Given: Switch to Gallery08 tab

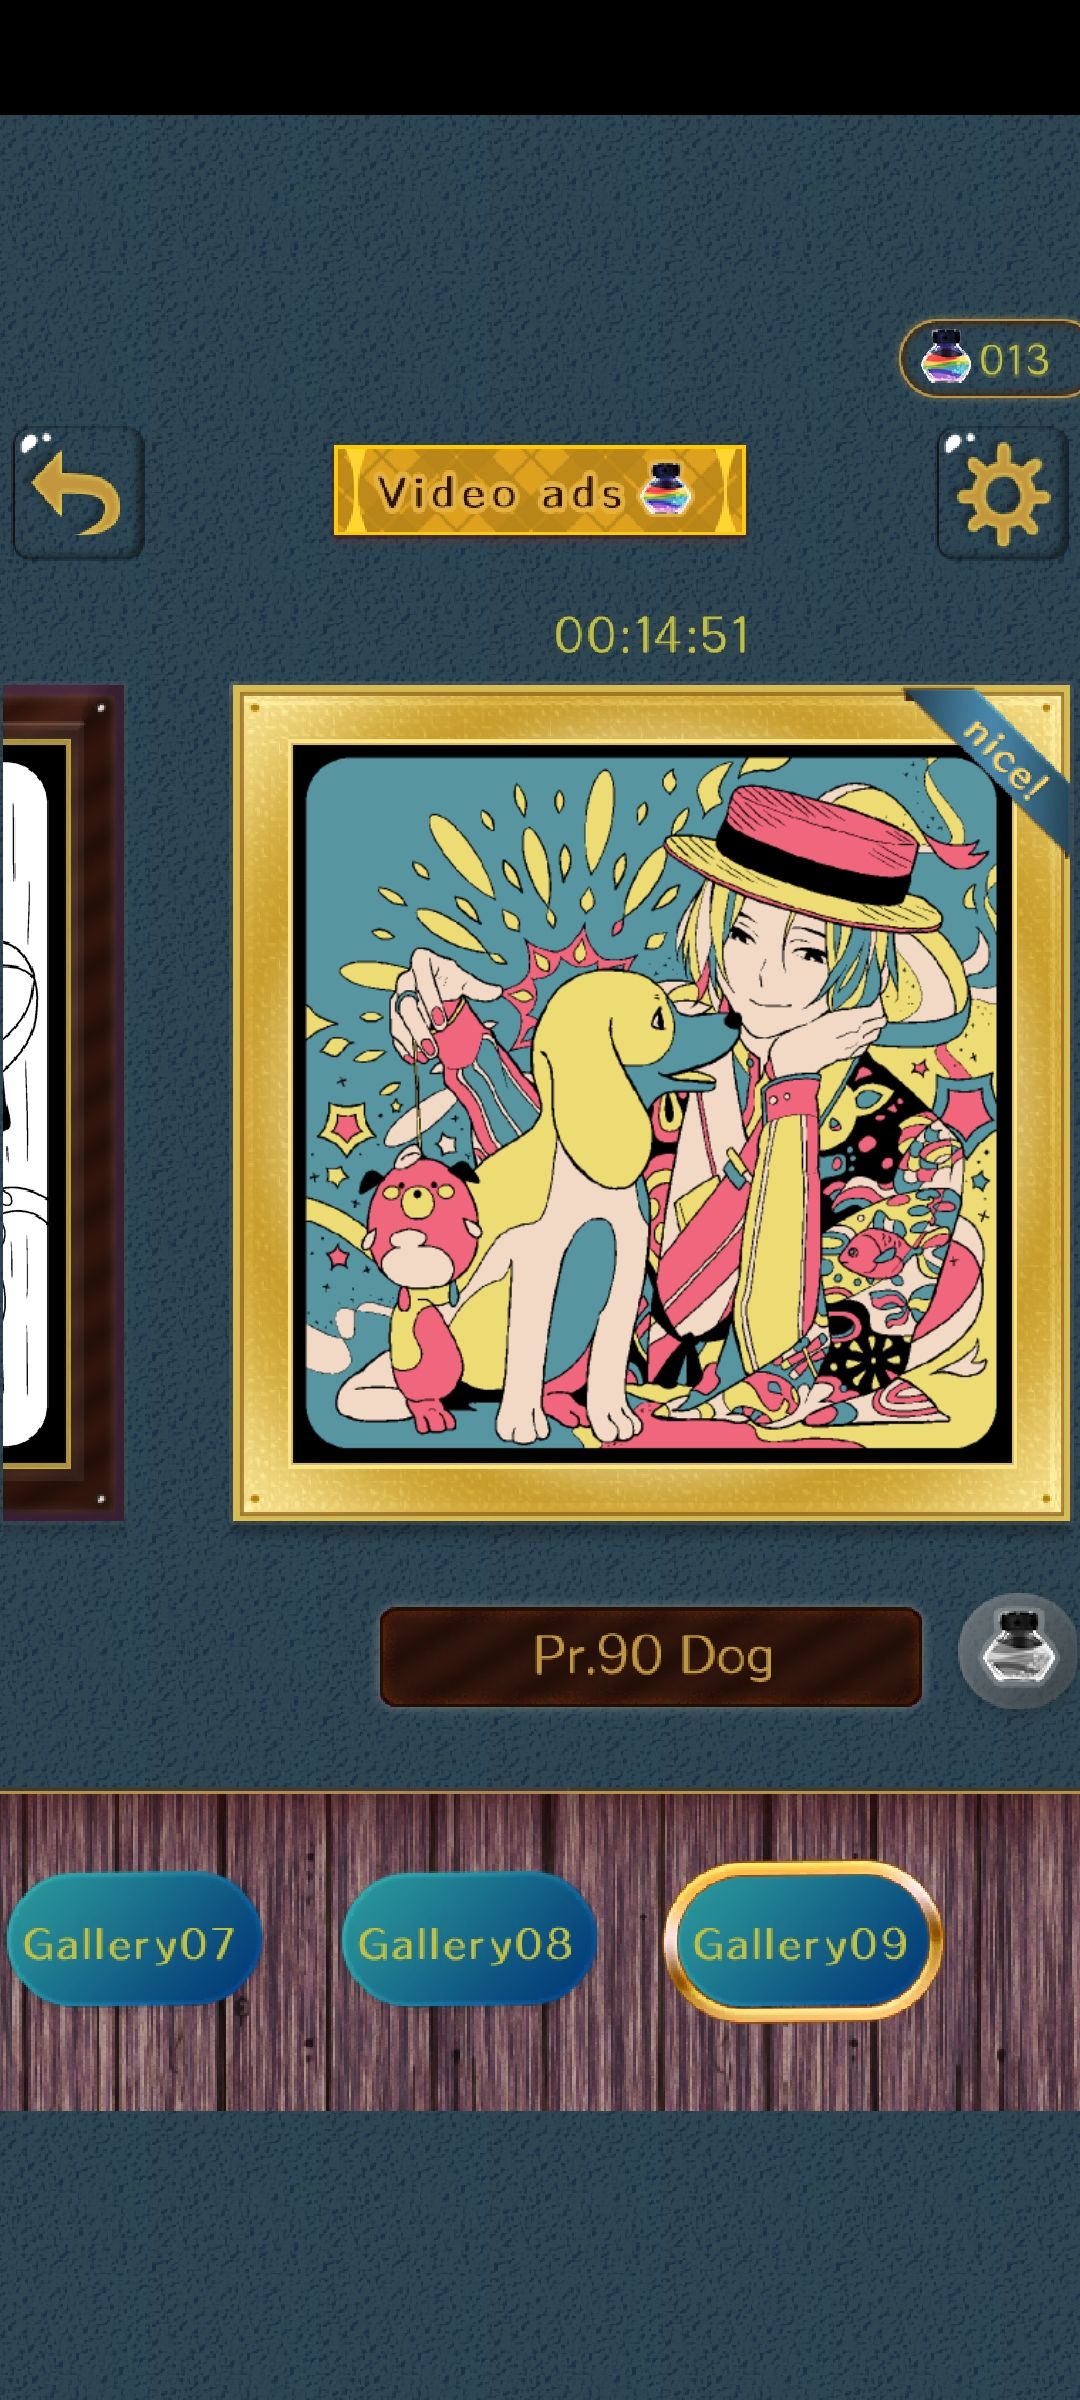Looking at the screenshot, I should [x=468, y=1944].
